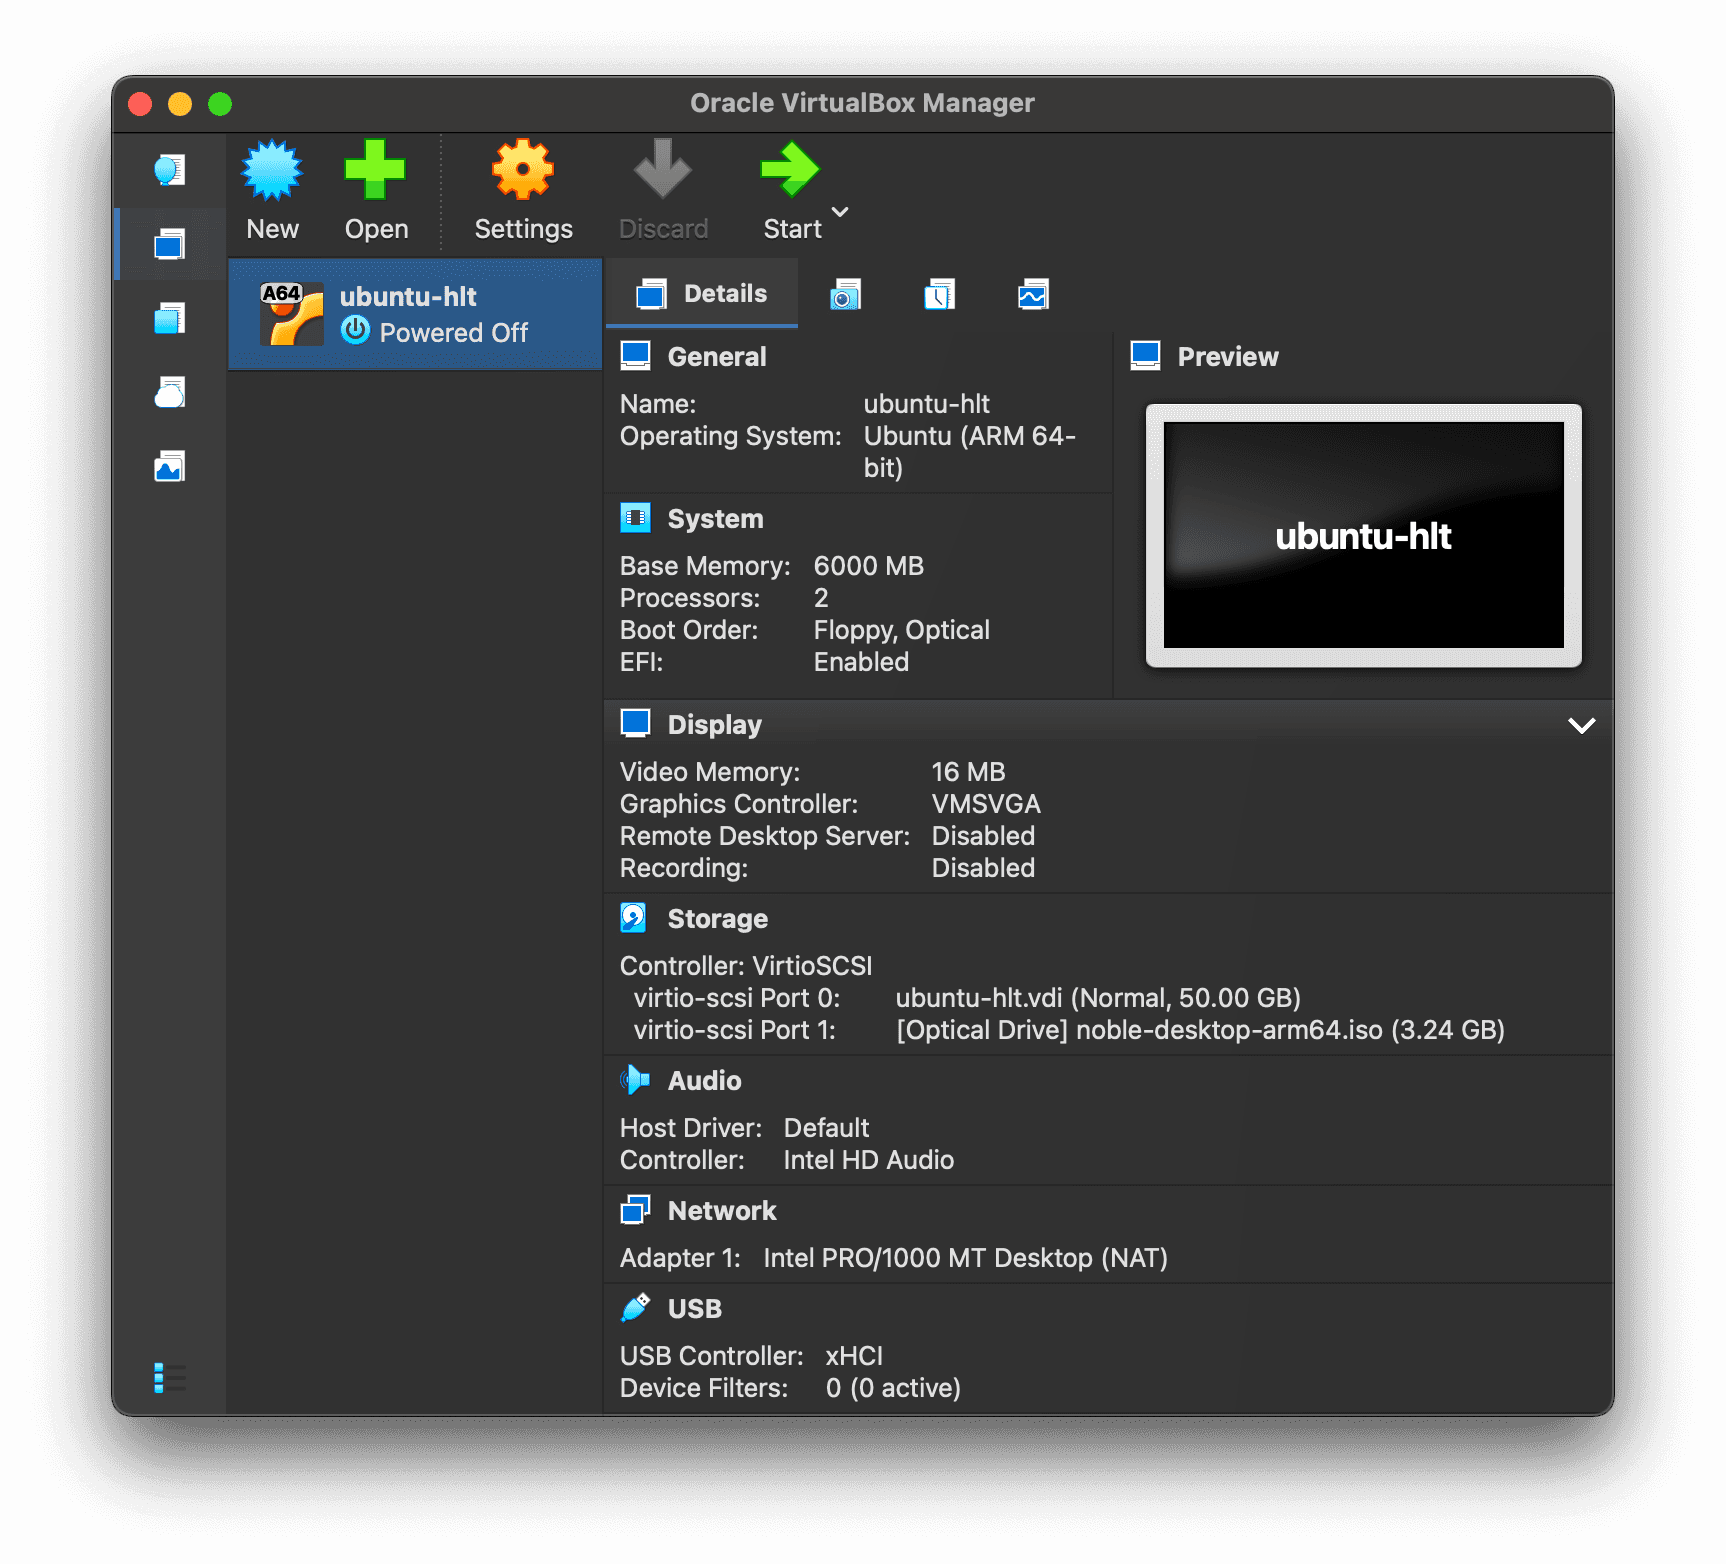Click the noble-desktop-arm64.iso optical drive entry
The height and width of the screenshot is (1564, 1726).
[x=1201, y=1030]
